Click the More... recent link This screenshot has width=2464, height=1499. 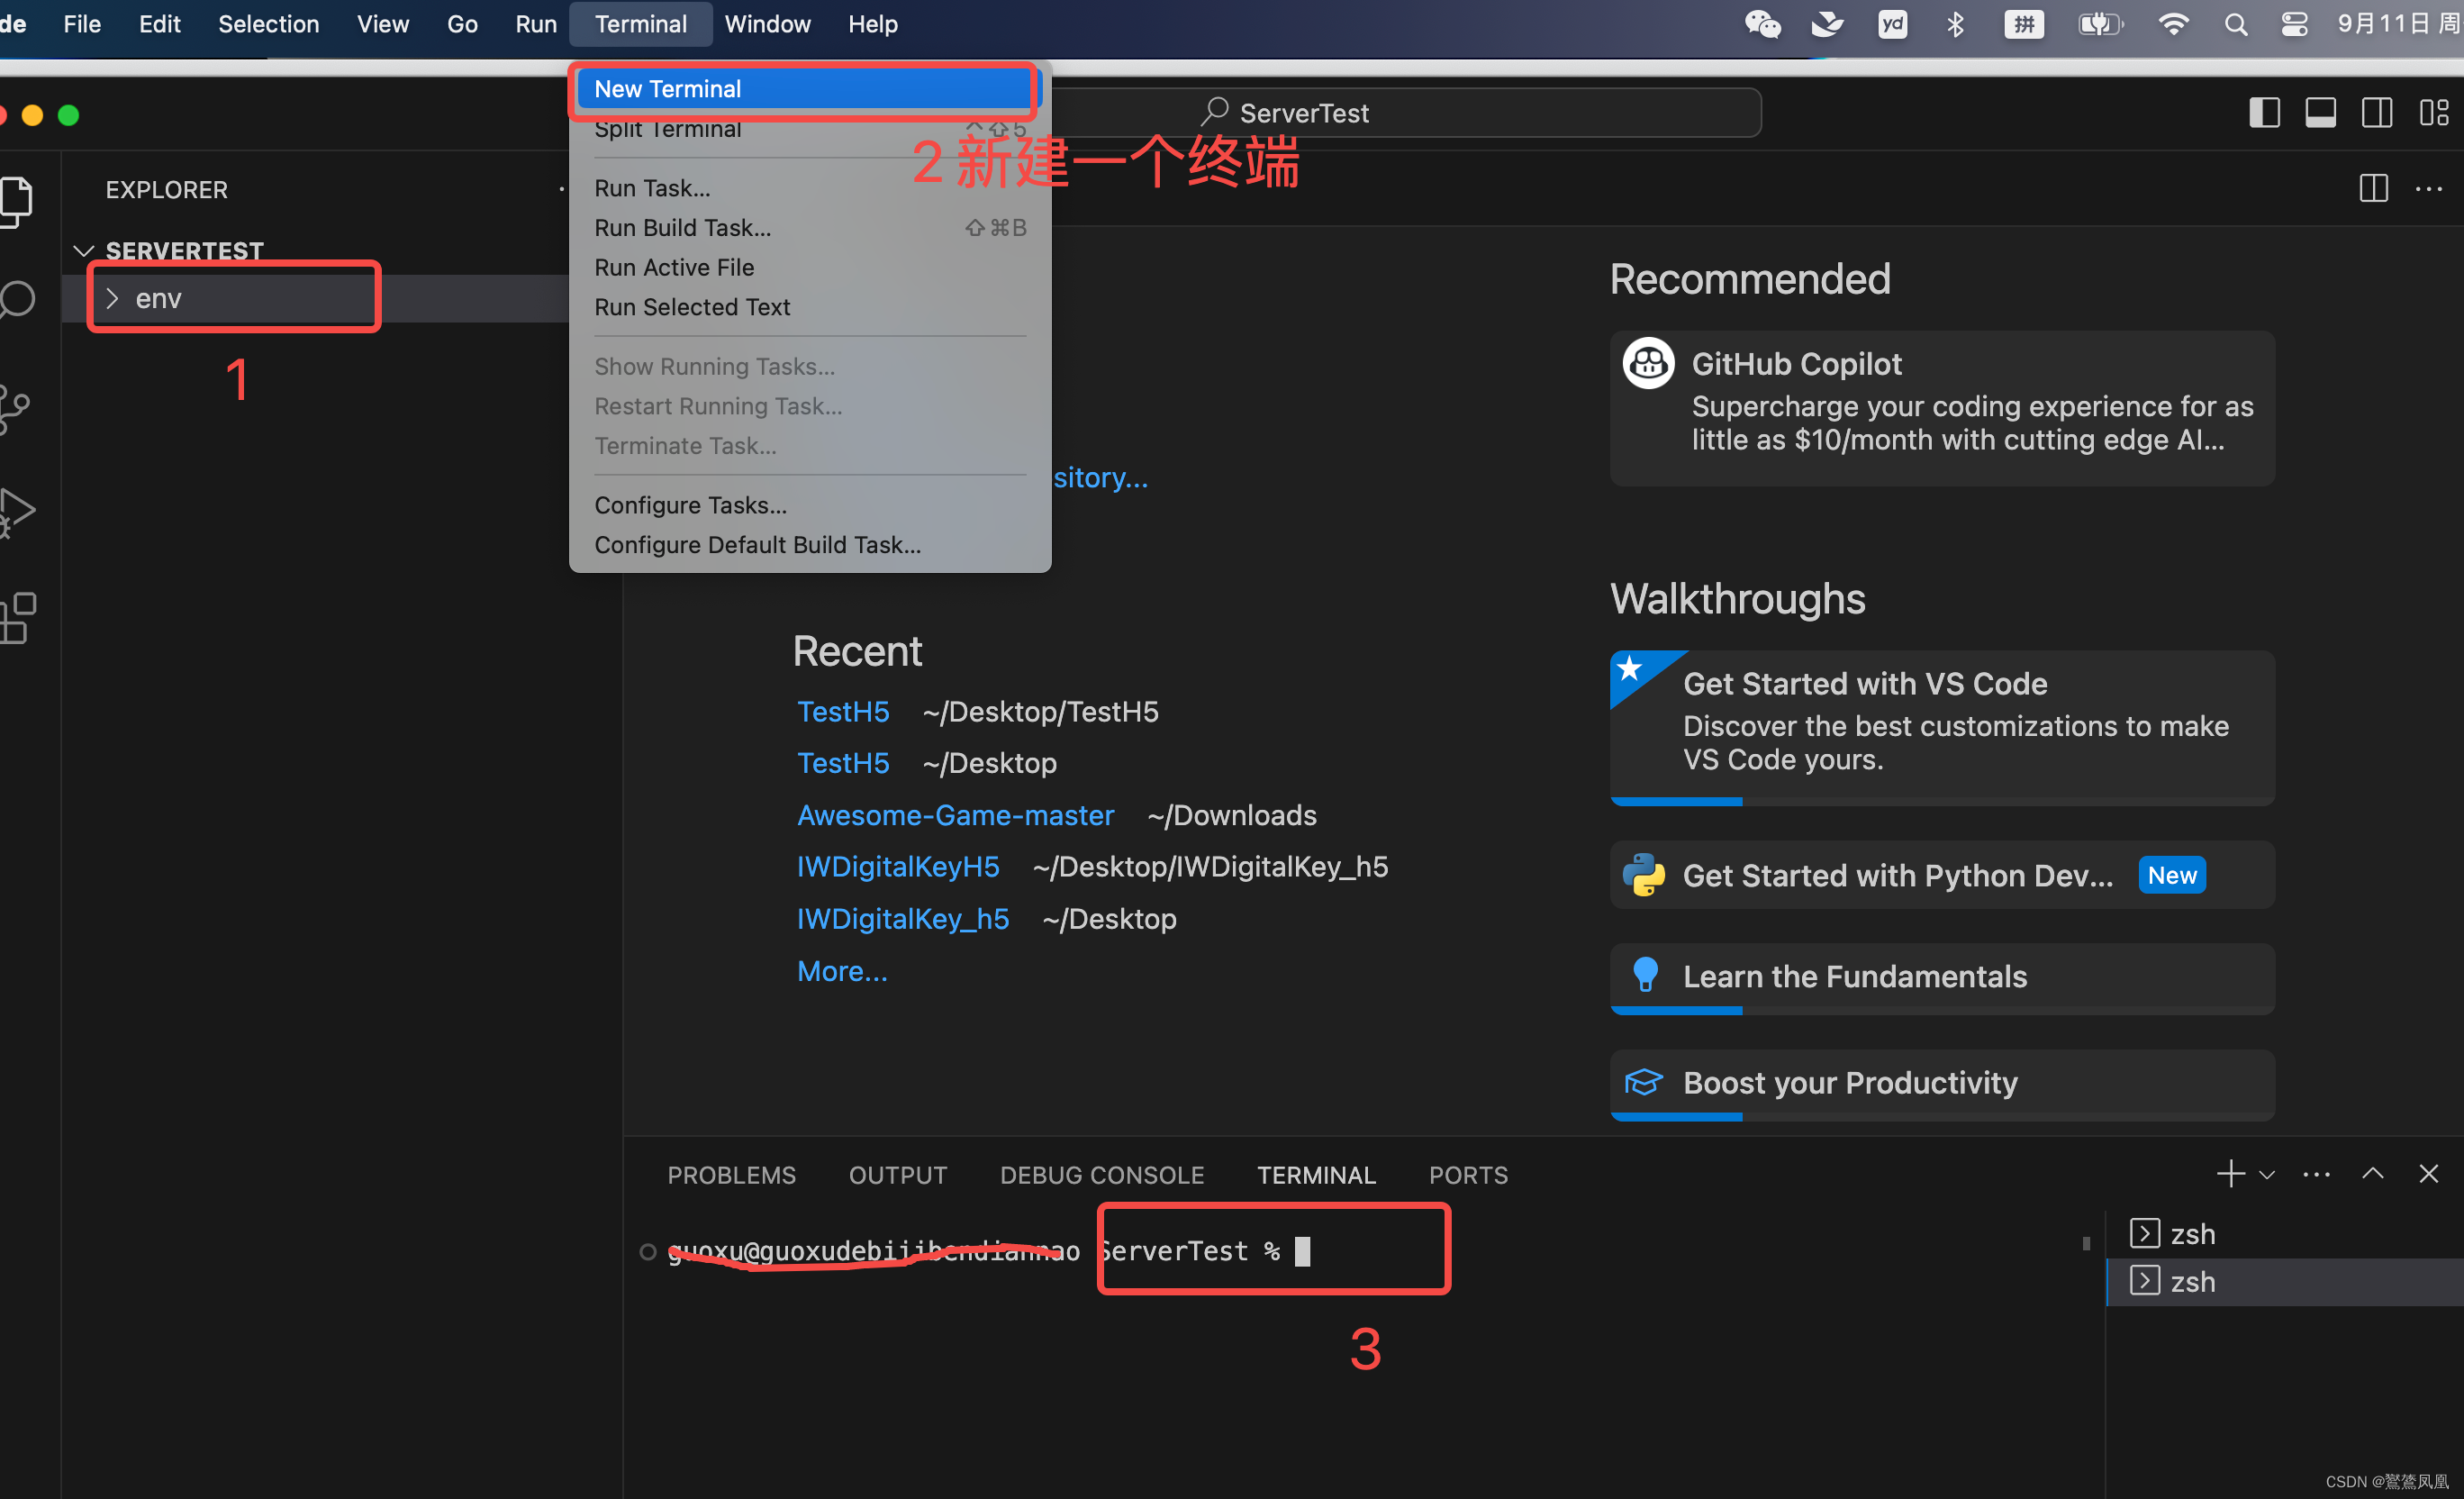(842, 971)
